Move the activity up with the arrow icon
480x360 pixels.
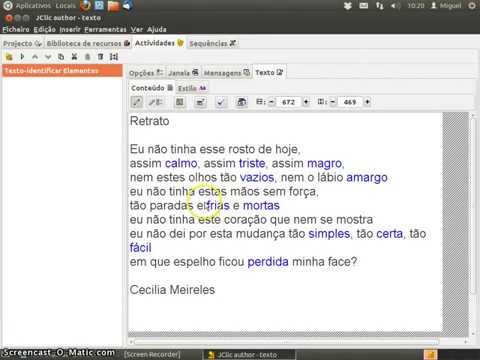click(35, 57)
